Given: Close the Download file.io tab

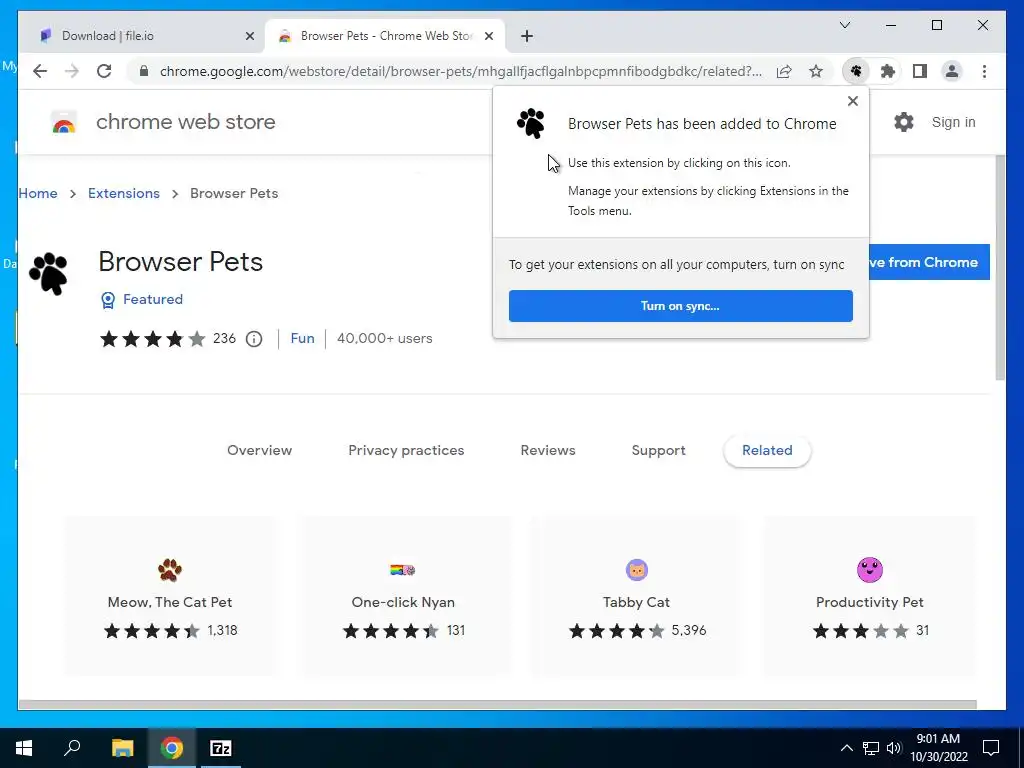Looking at the screenshot, I should pos(249,36).
